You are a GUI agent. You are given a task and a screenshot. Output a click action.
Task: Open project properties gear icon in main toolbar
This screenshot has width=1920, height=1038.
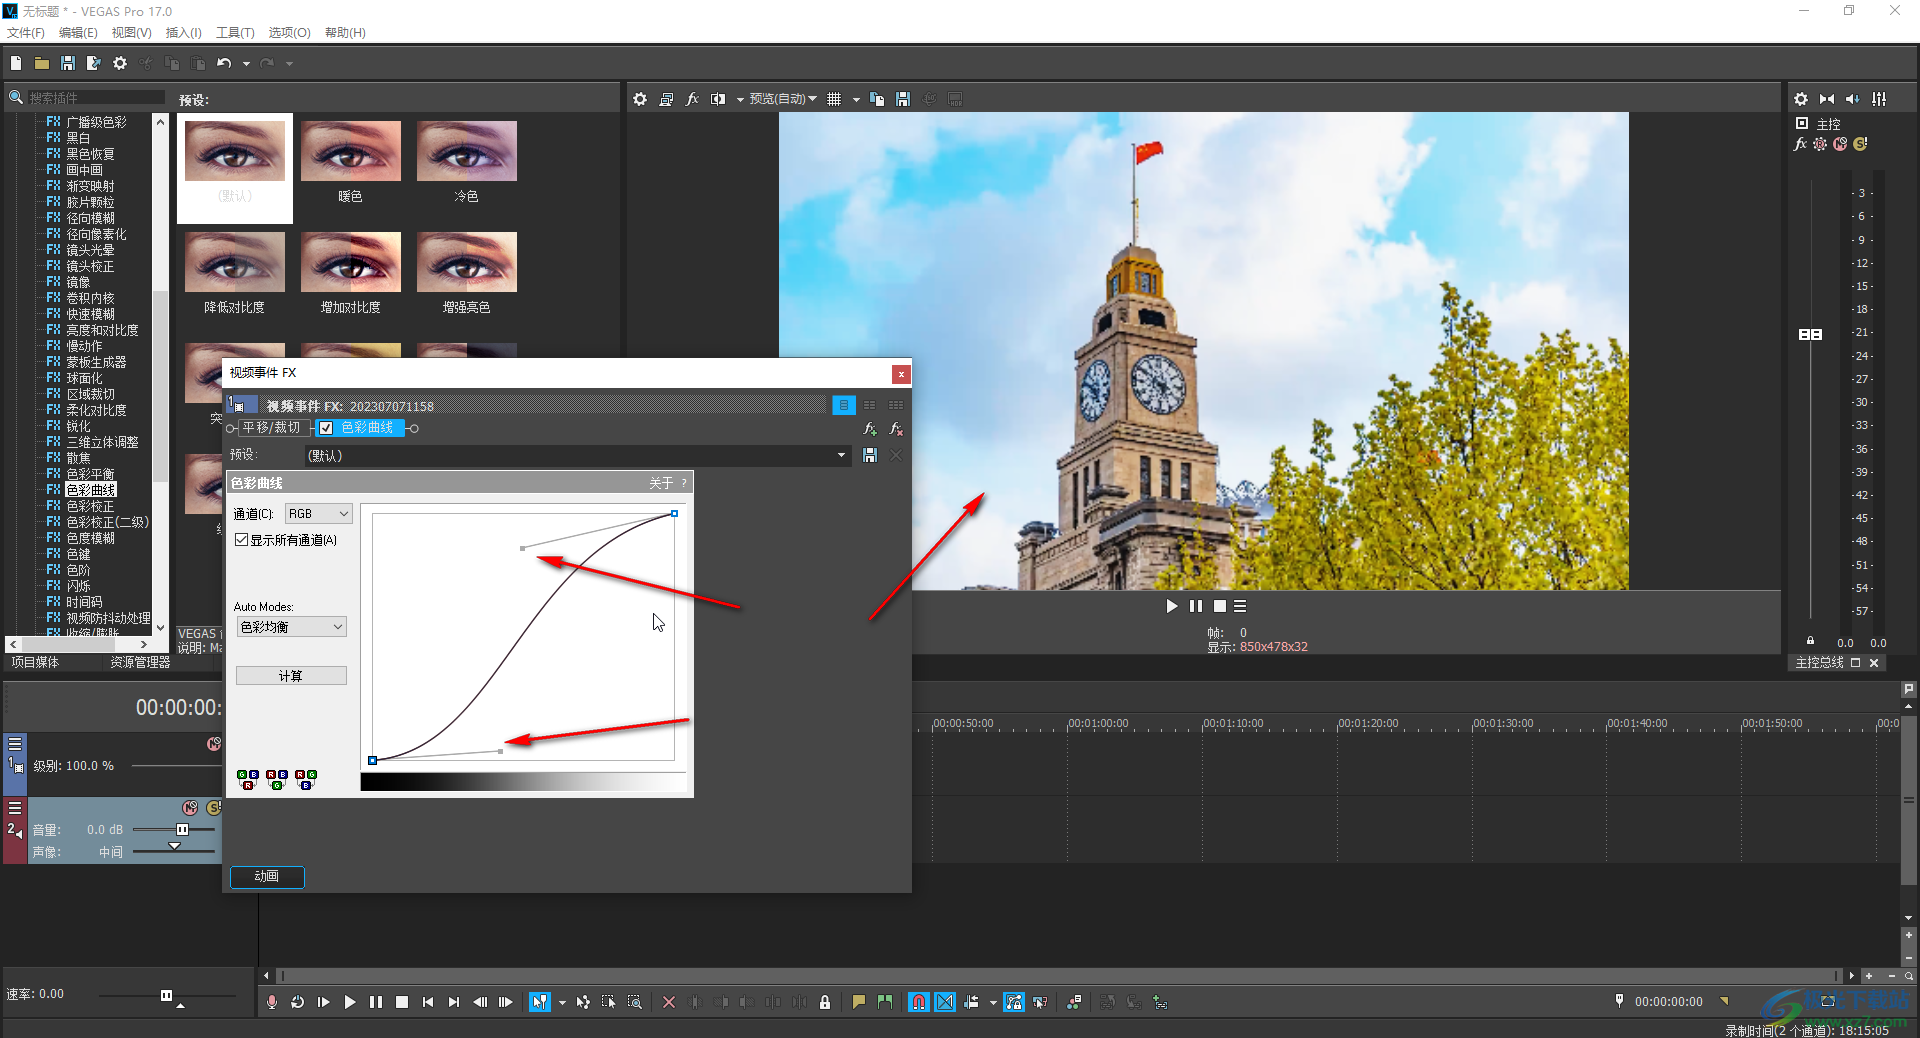(x=120, y=63)
